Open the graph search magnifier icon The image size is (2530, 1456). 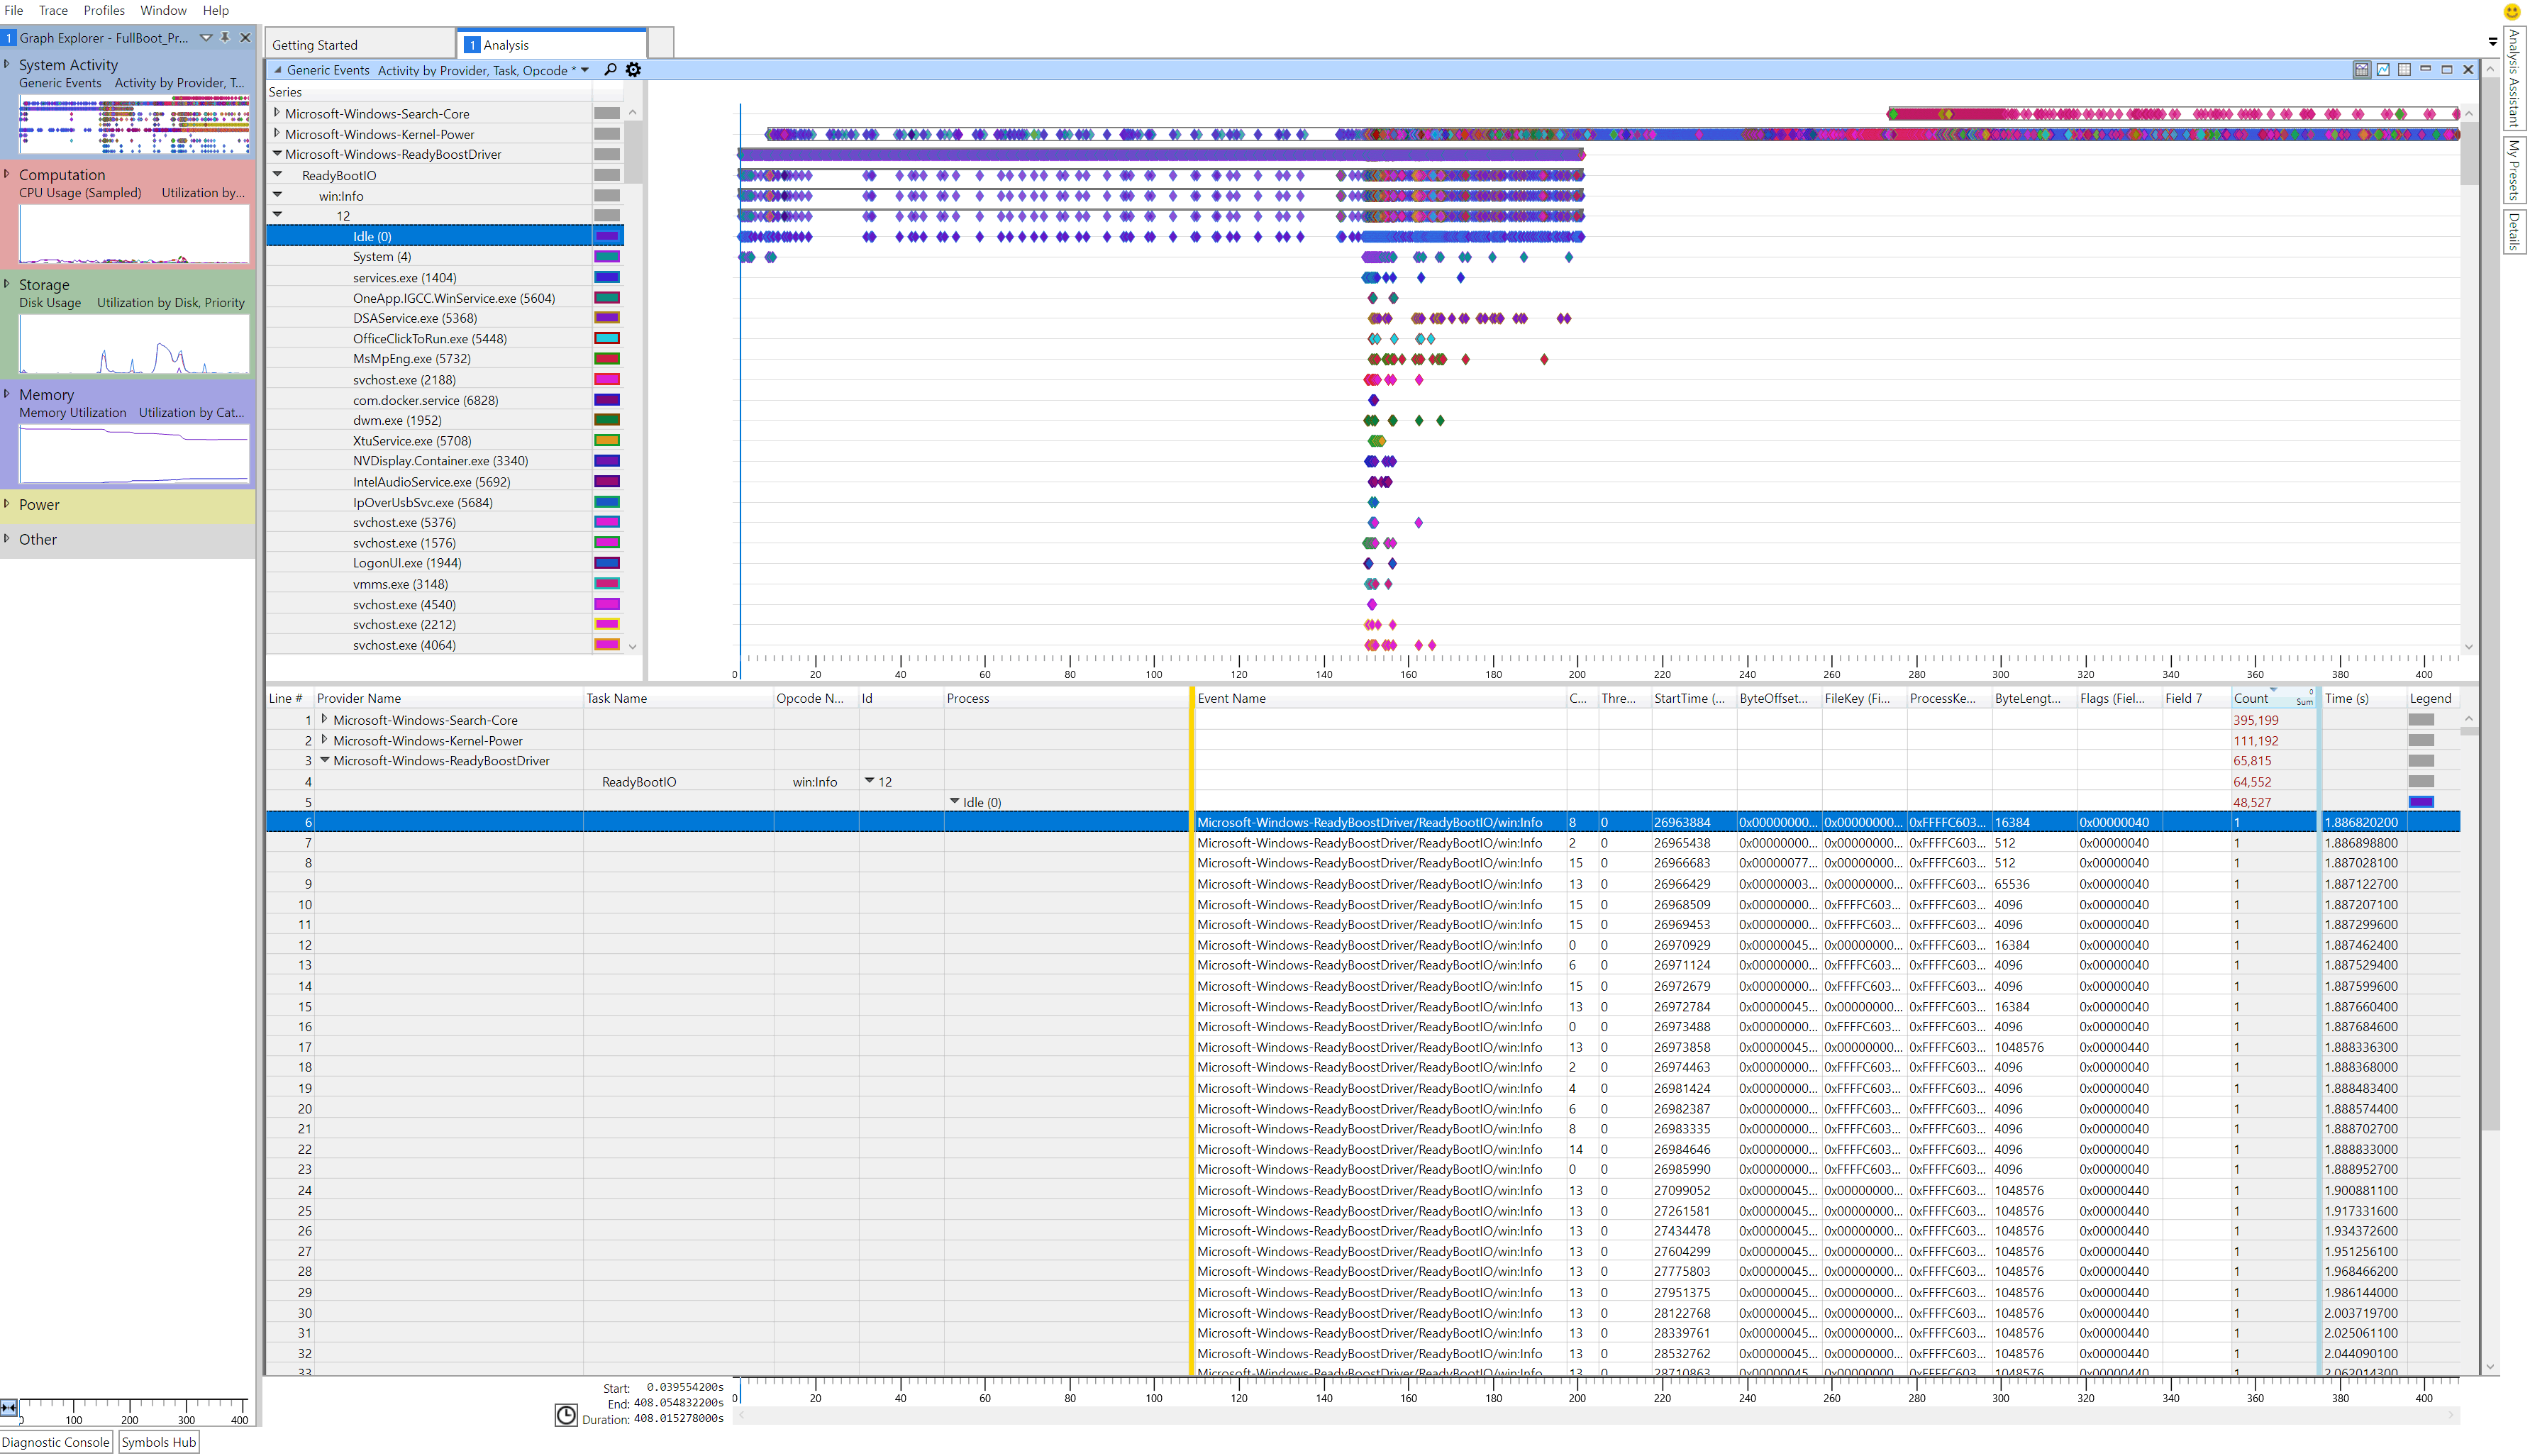pos(610,69)
